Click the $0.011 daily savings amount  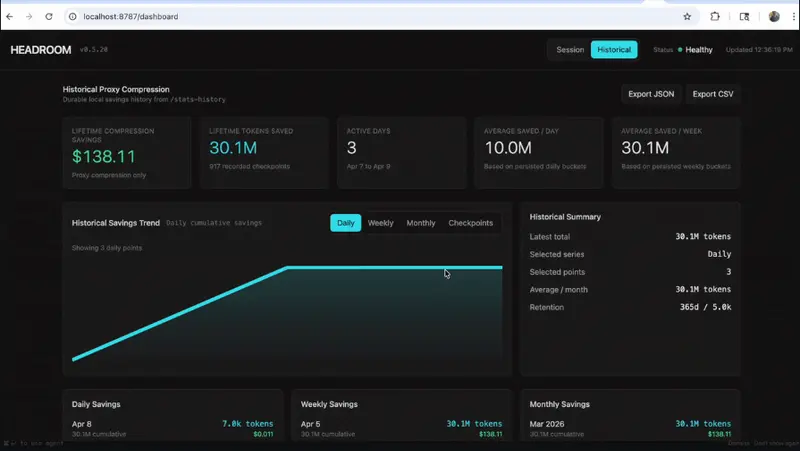[x=263, y=434]
